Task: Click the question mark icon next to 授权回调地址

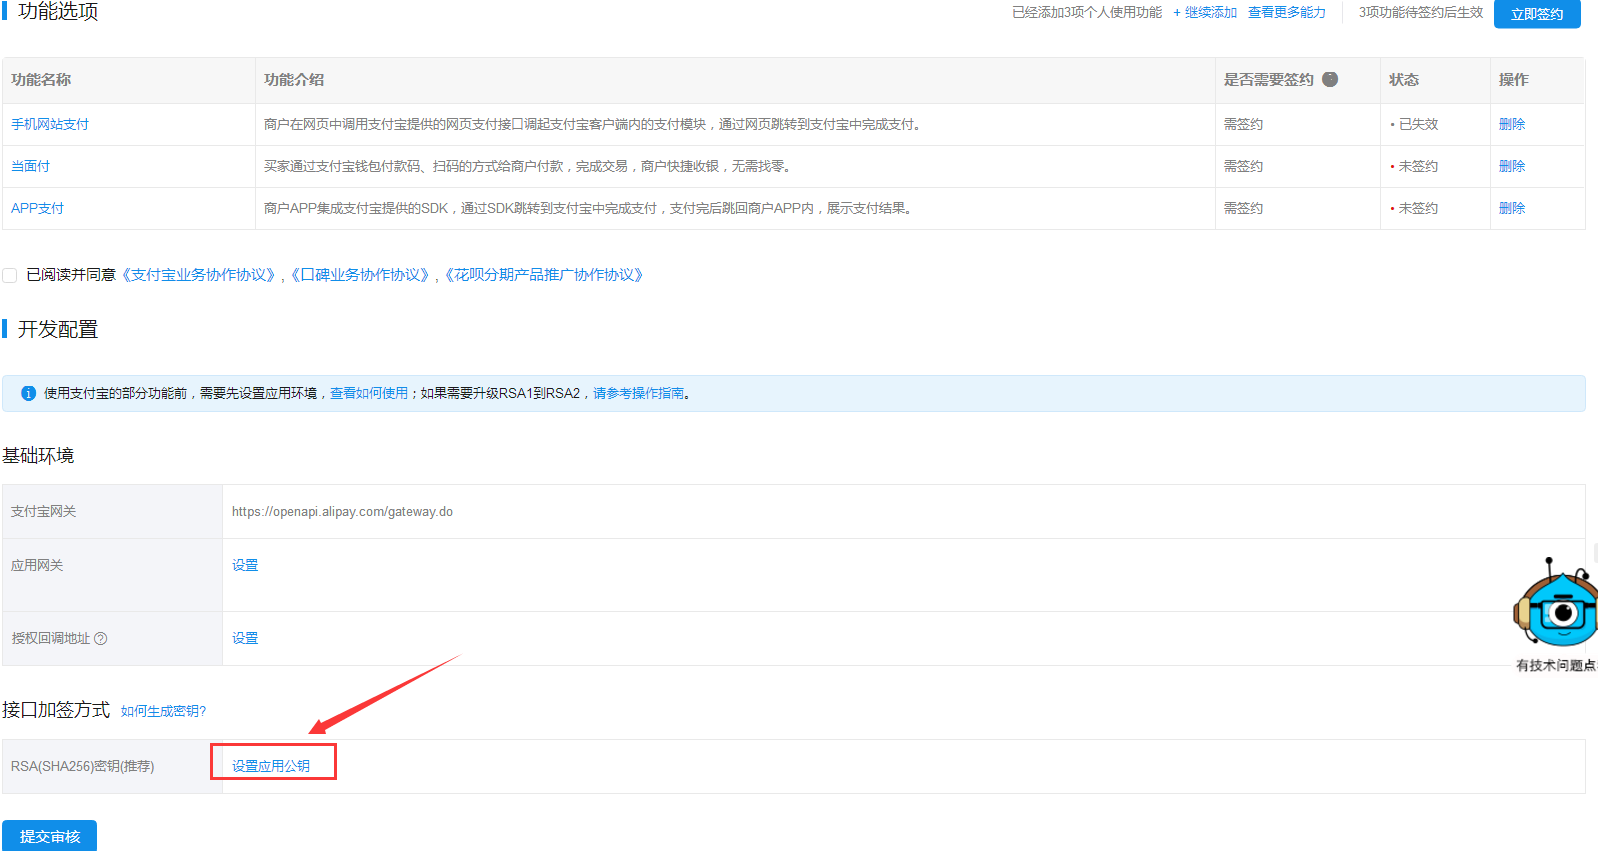Action: coord(100,638)
